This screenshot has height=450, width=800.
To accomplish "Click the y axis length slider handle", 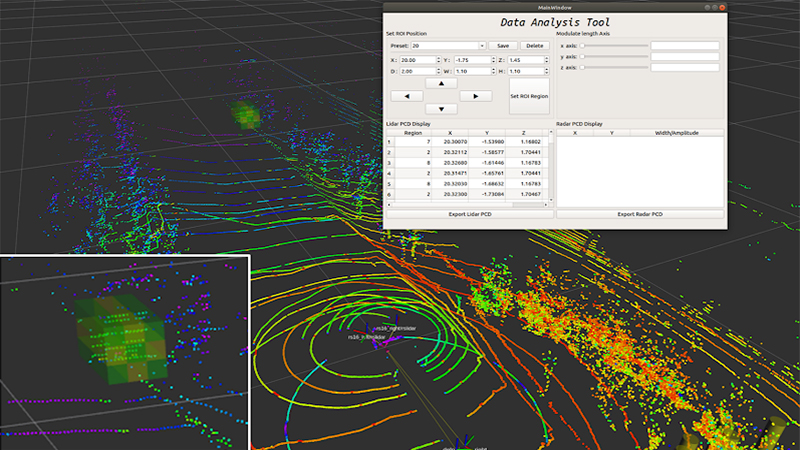I will click(x=582, y=57).
